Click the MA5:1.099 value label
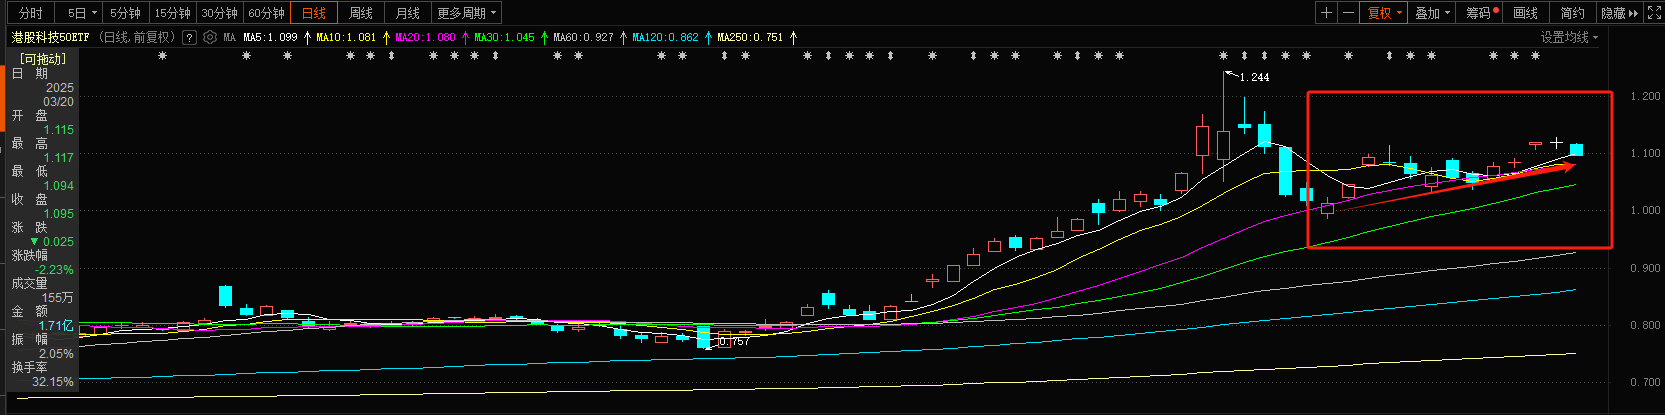This screenshot has width=1665, height=415. (271, 37)
